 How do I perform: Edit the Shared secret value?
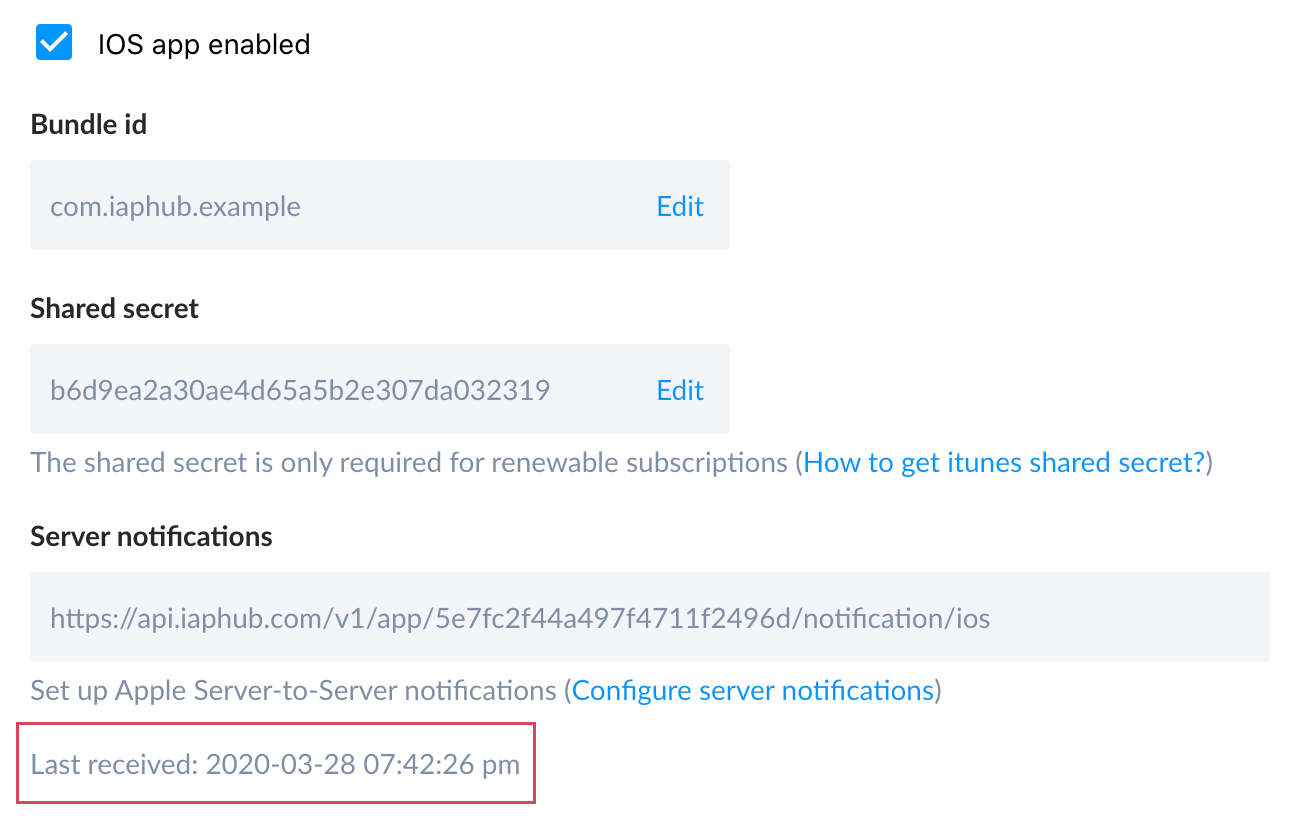pyautogui.click(x=680, y=390)
